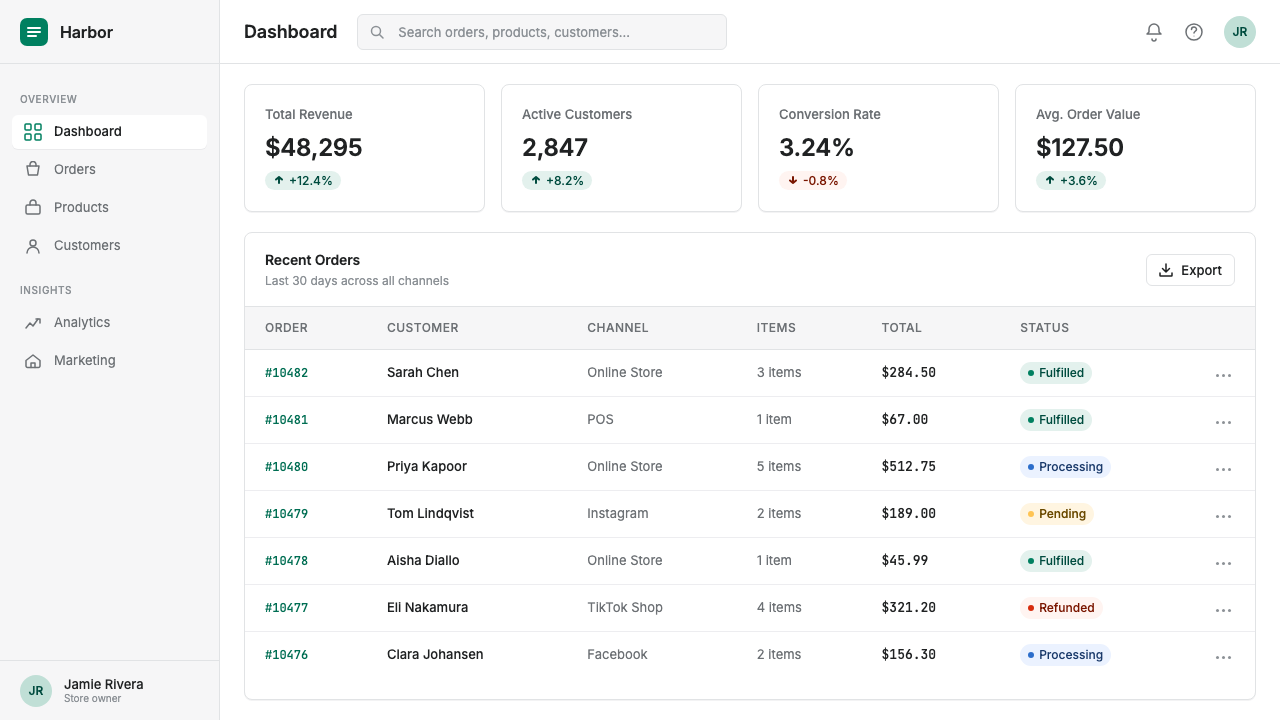The height and width of the screenshot is (720, 1280).
Task: Click Jamie Rivera's avatar in sidebar footer
Action: (x=36, y=691)
